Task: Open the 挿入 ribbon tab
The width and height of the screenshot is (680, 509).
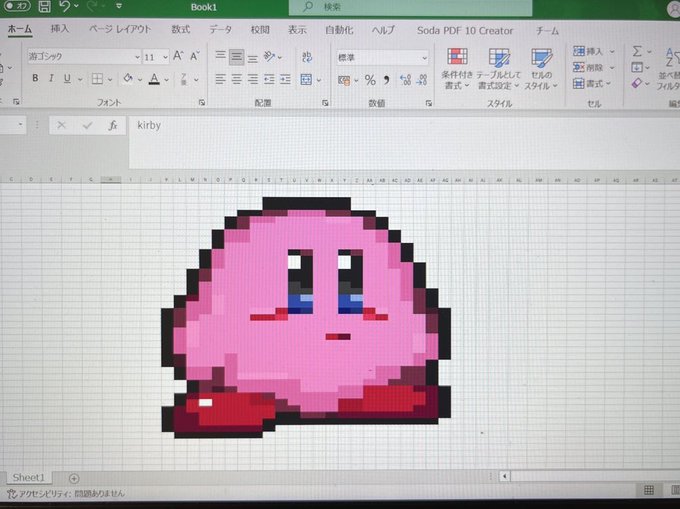Action: pos(59,29)
